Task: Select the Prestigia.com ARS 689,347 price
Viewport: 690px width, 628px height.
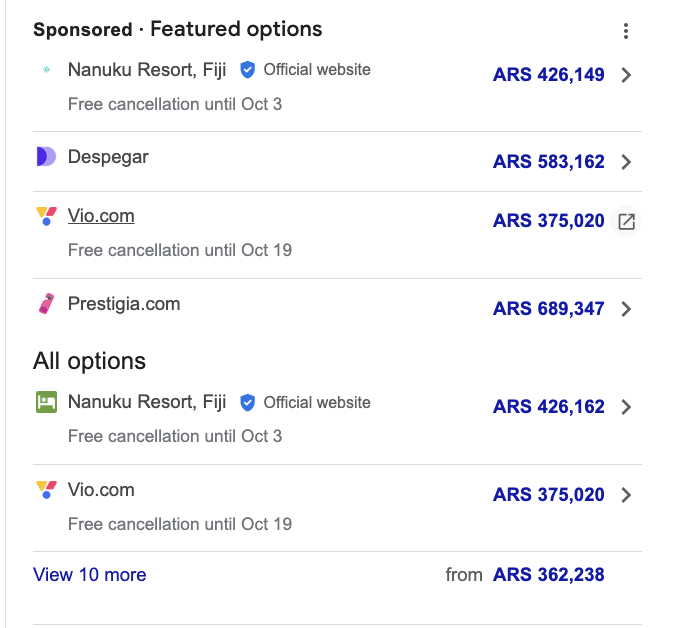Action: tap(548, 309)
